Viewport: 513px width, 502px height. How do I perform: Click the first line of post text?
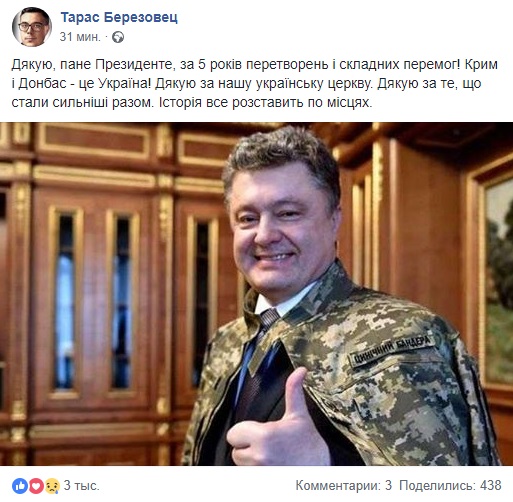click(255, 64)
